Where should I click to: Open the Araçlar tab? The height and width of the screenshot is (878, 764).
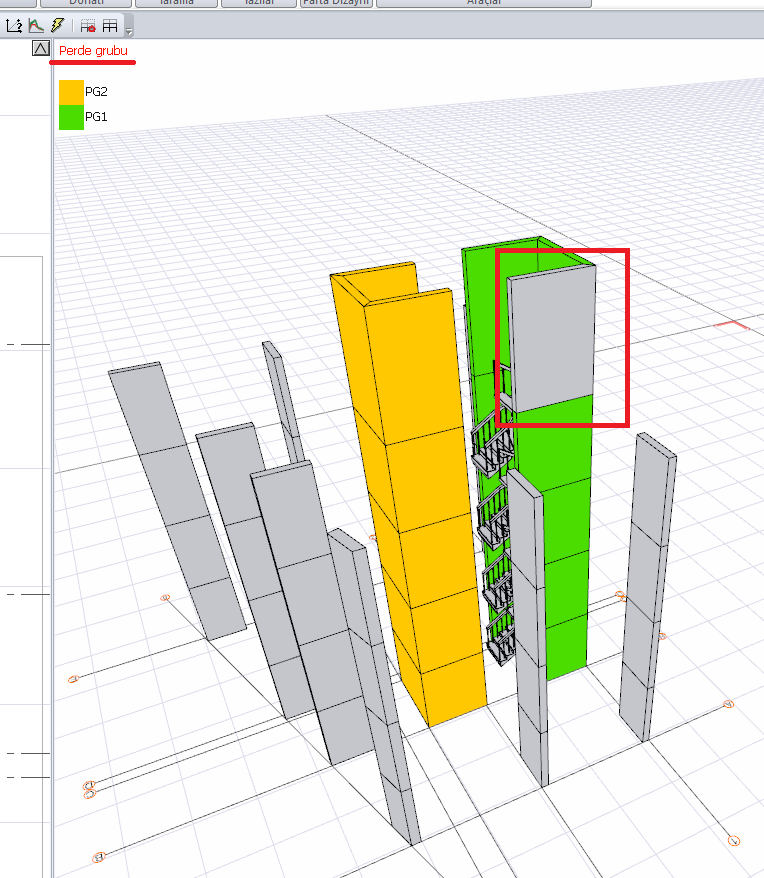click(x=484, y=3)
